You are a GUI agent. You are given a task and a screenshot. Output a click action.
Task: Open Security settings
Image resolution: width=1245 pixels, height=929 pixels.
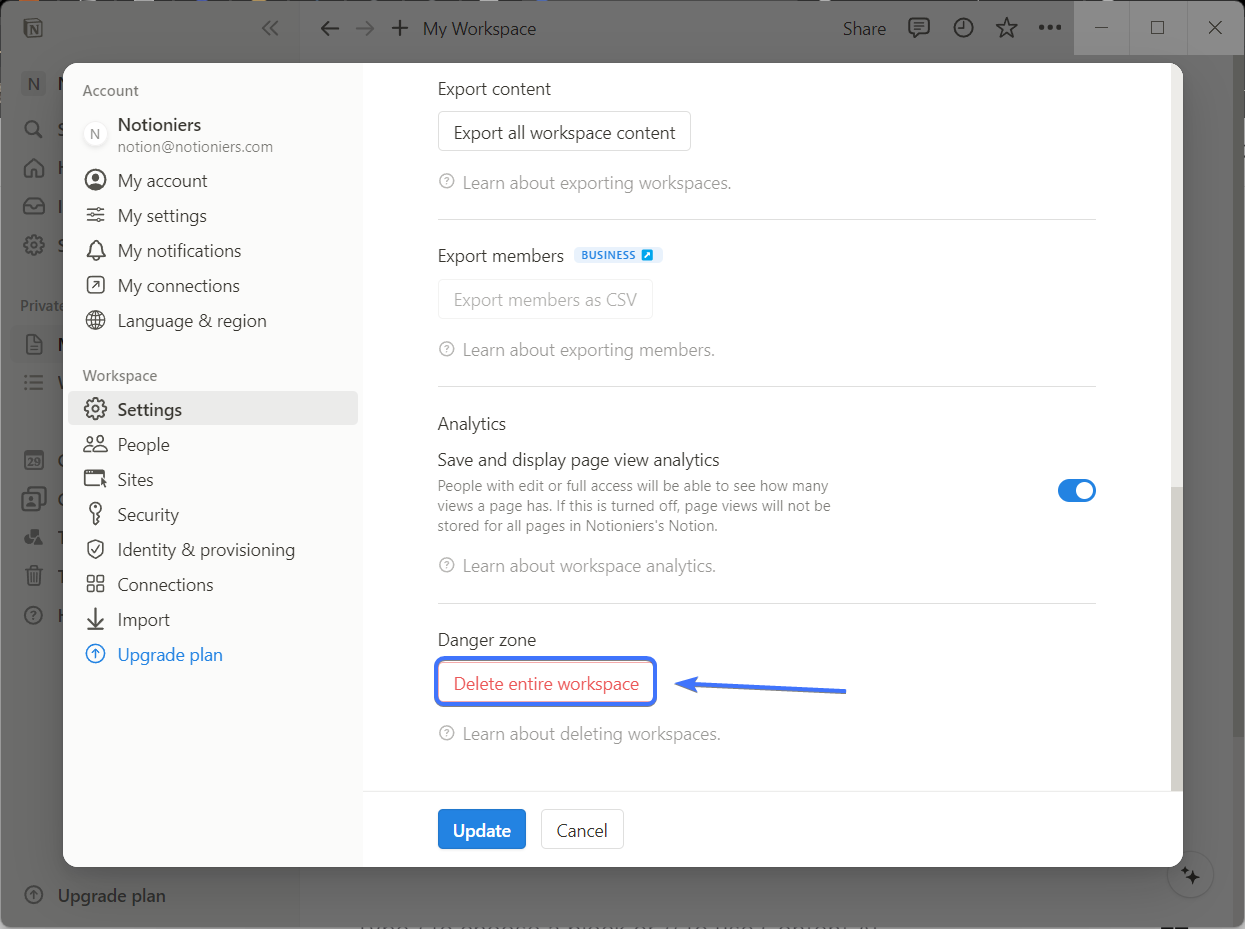tap(148, 515)
